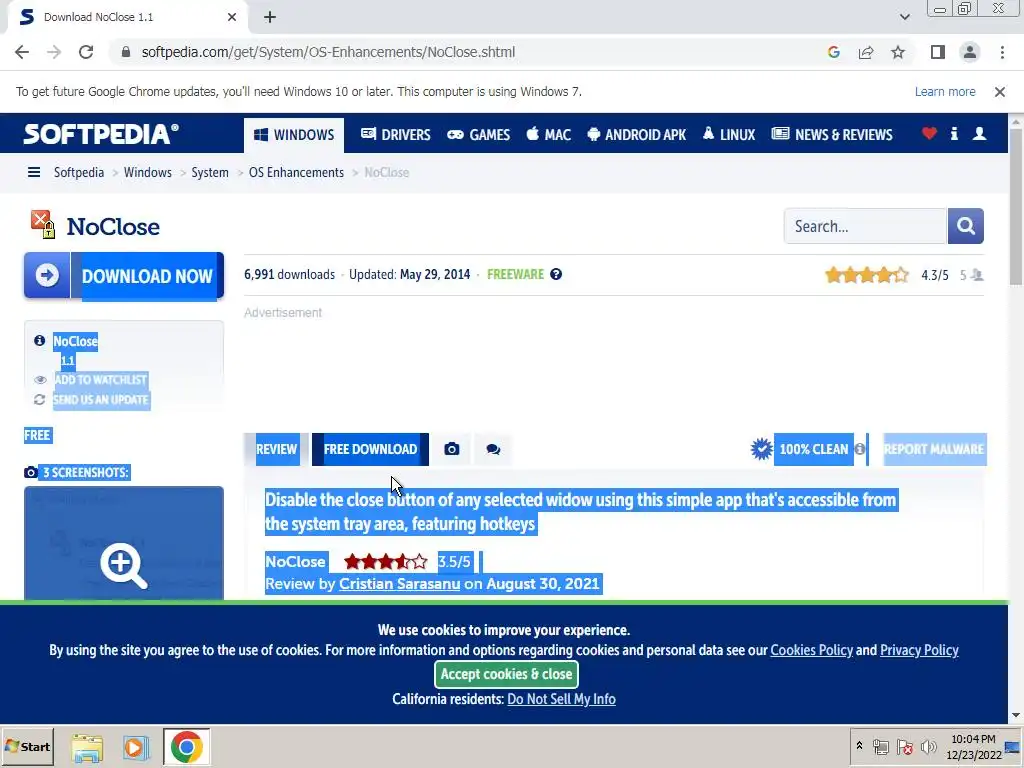
Task: Click Send us an update
Action: (x=101, y=400)
